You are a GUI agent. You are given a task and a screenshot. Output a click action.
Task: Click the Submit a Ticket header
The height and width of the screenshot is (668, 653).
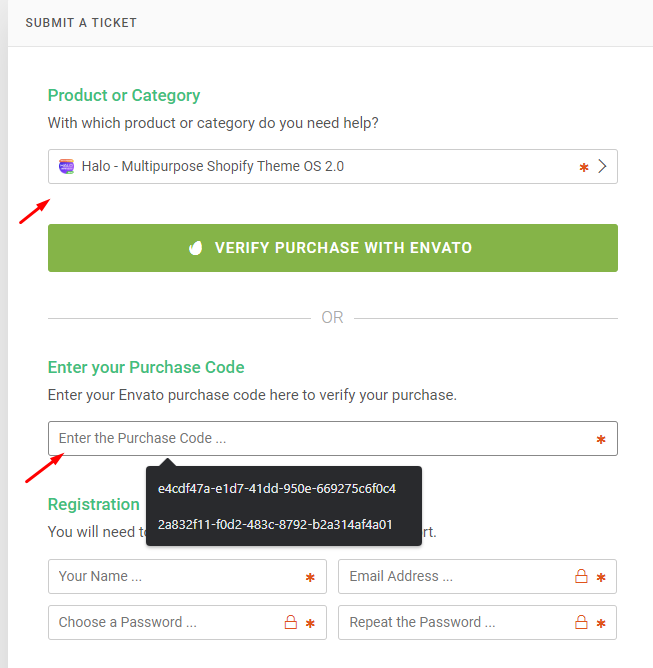(81, 23)
